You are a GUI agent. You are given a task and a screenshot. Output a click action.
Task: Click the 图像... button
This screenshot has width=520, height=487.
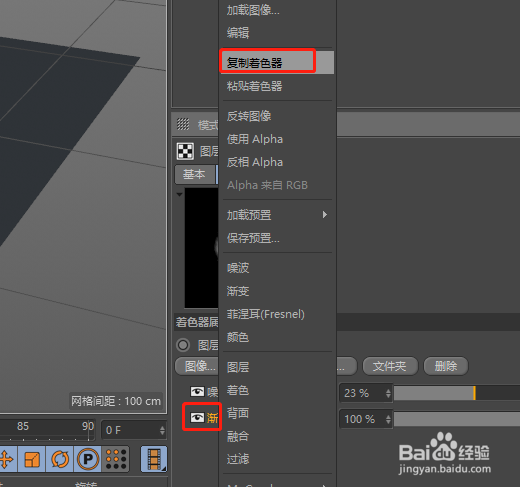[197, 366]
